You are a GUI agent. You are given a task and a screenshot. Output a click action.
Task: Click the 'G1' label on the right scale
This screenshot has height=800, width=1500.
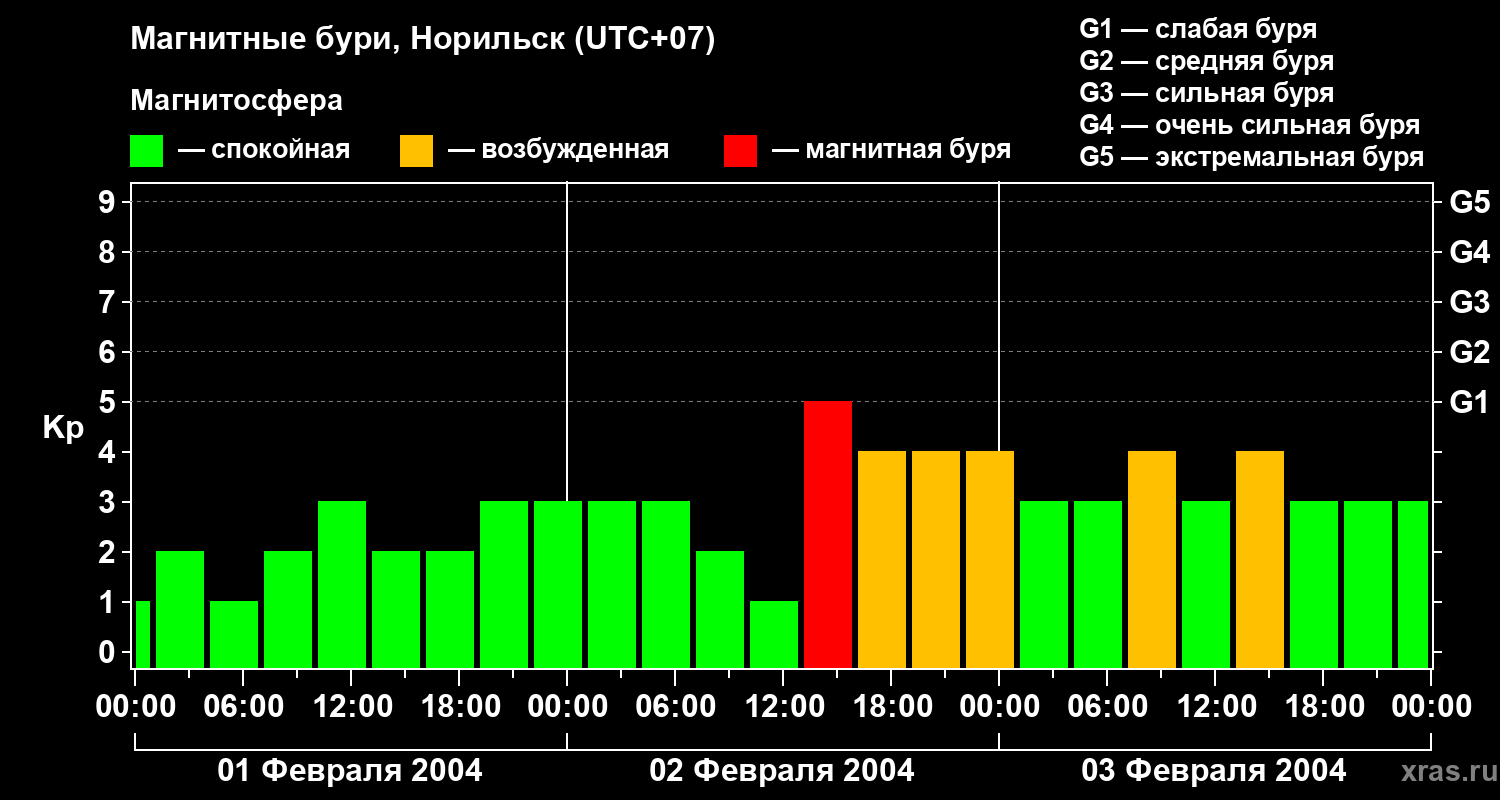click(x=1469, y=402)
